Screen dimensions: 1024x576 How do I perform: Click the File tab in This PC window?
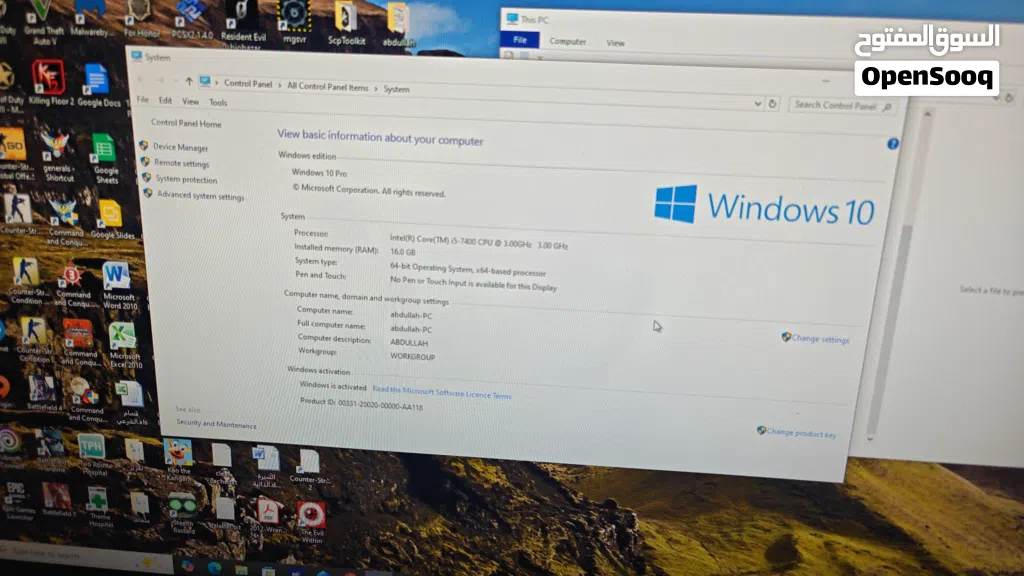tap(520, 40)
